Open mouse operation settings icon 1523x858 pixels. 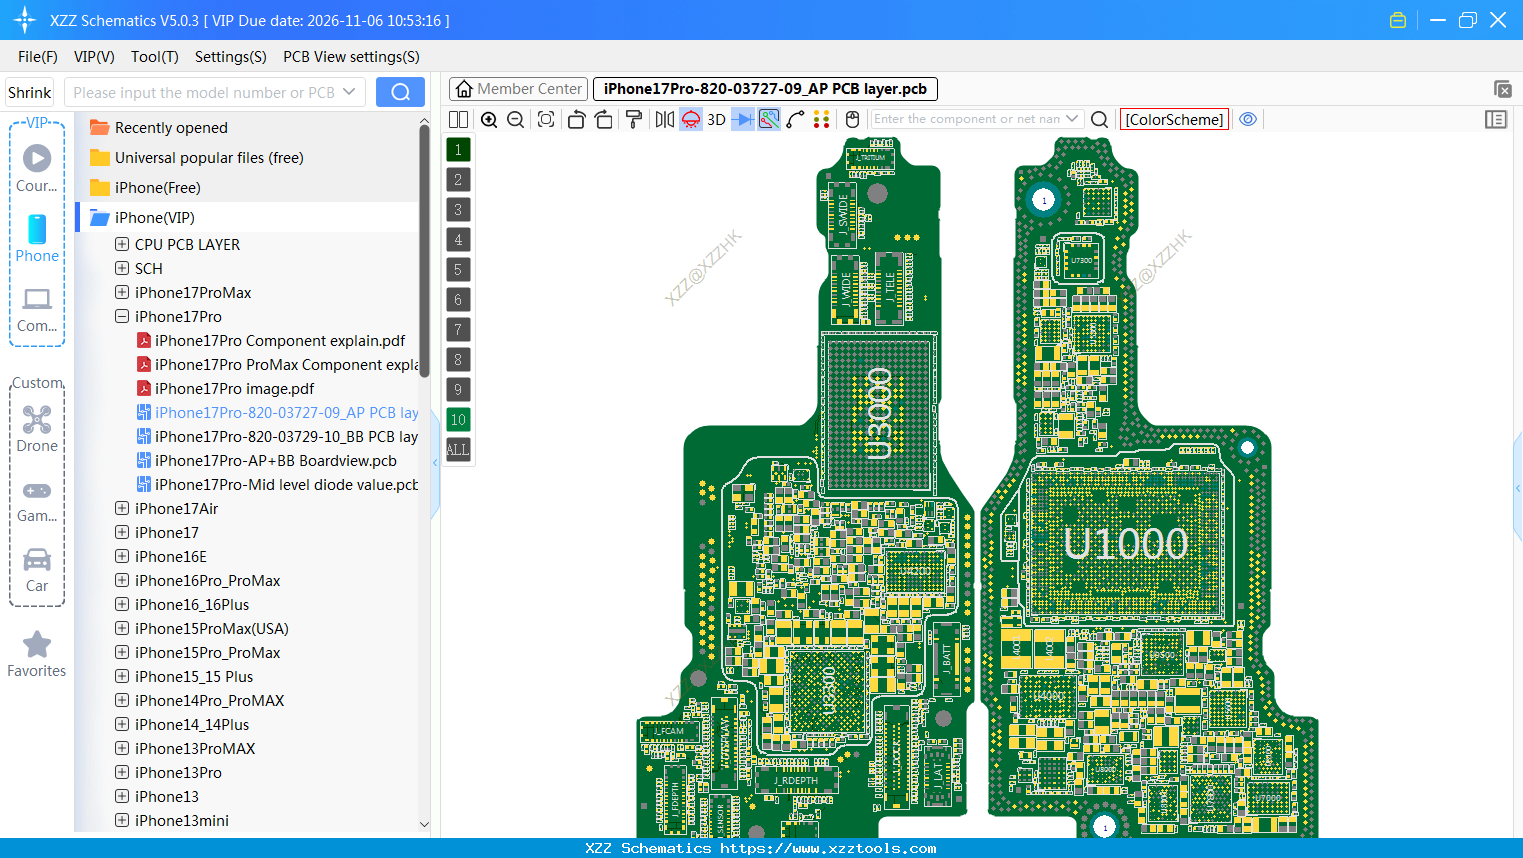(851, 119)
